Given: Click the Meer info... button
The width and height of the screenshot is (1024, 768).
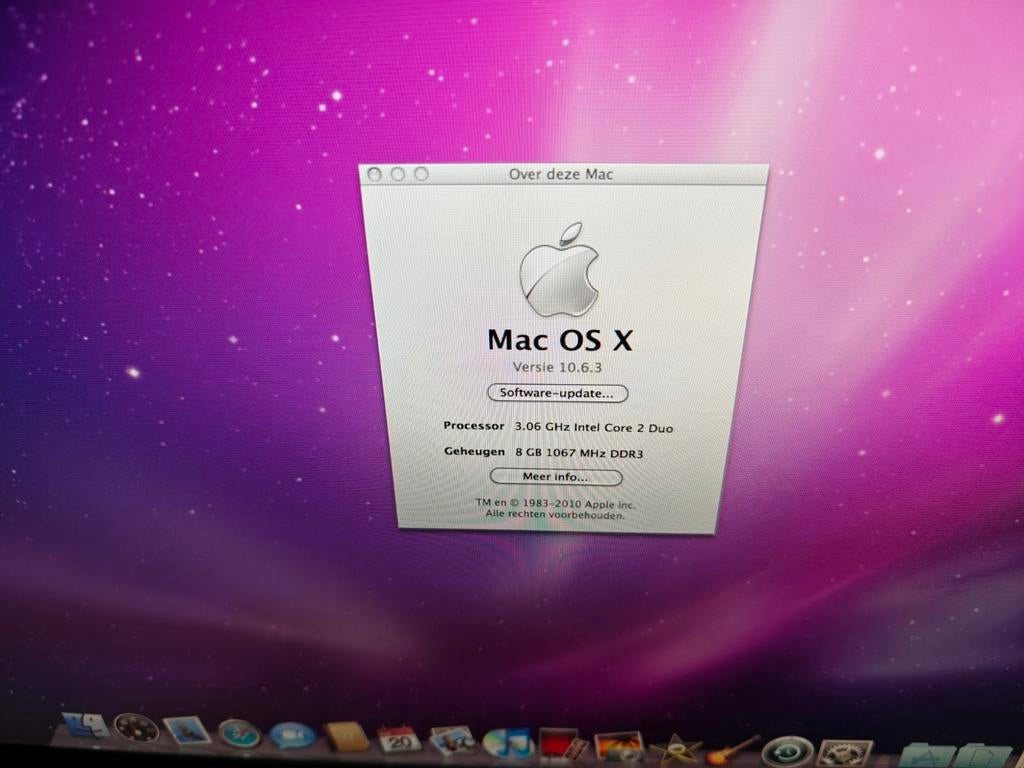Looking at the screenshot, I should pos(556,477).
